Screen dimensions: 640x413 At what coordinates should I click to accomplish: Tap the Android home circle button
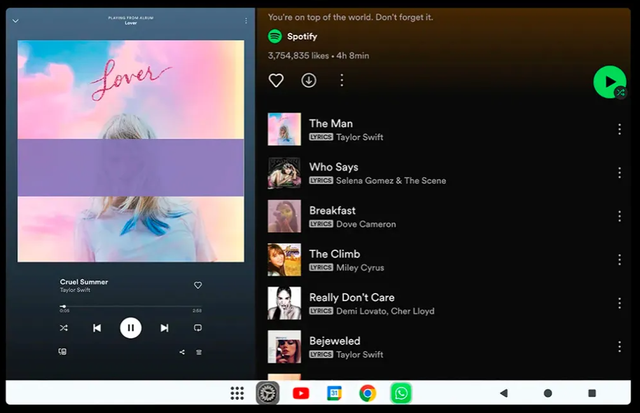tap(548, 393)
